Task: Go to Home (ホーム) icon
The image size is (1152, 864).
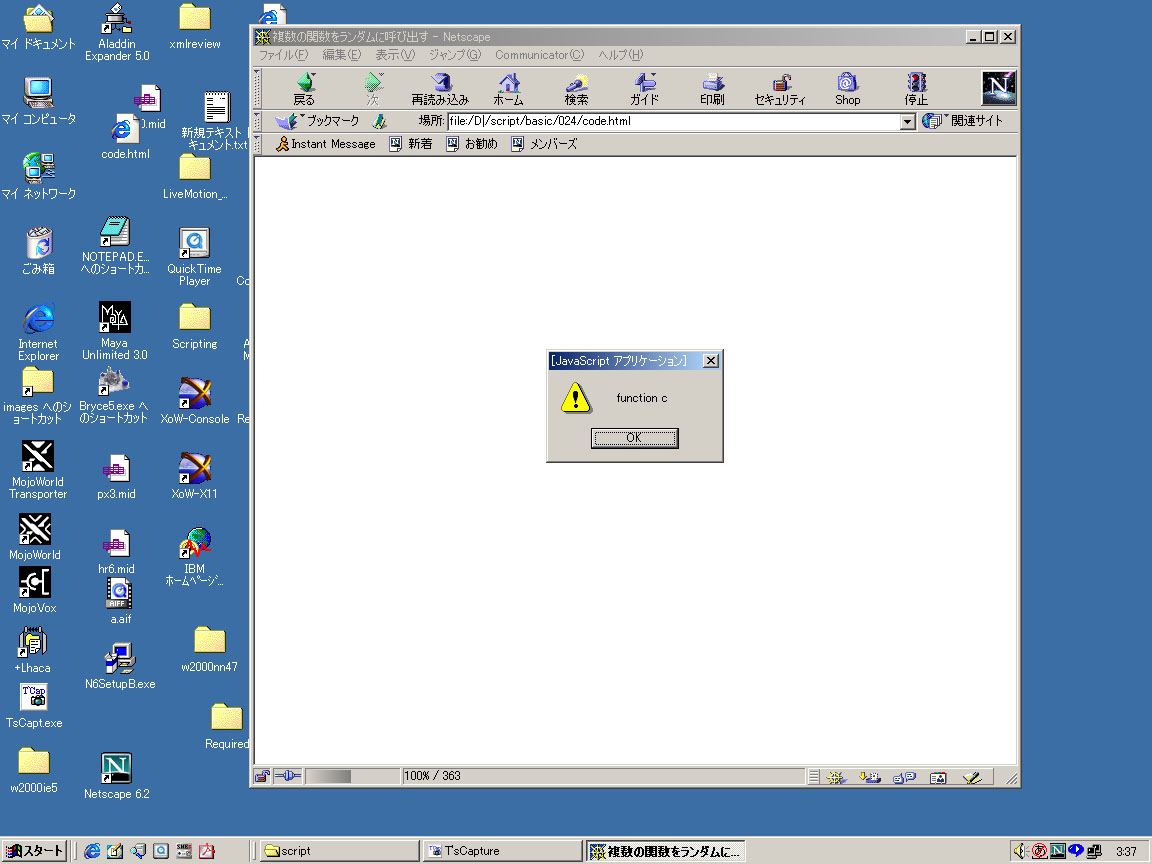Action: point(509,84)
